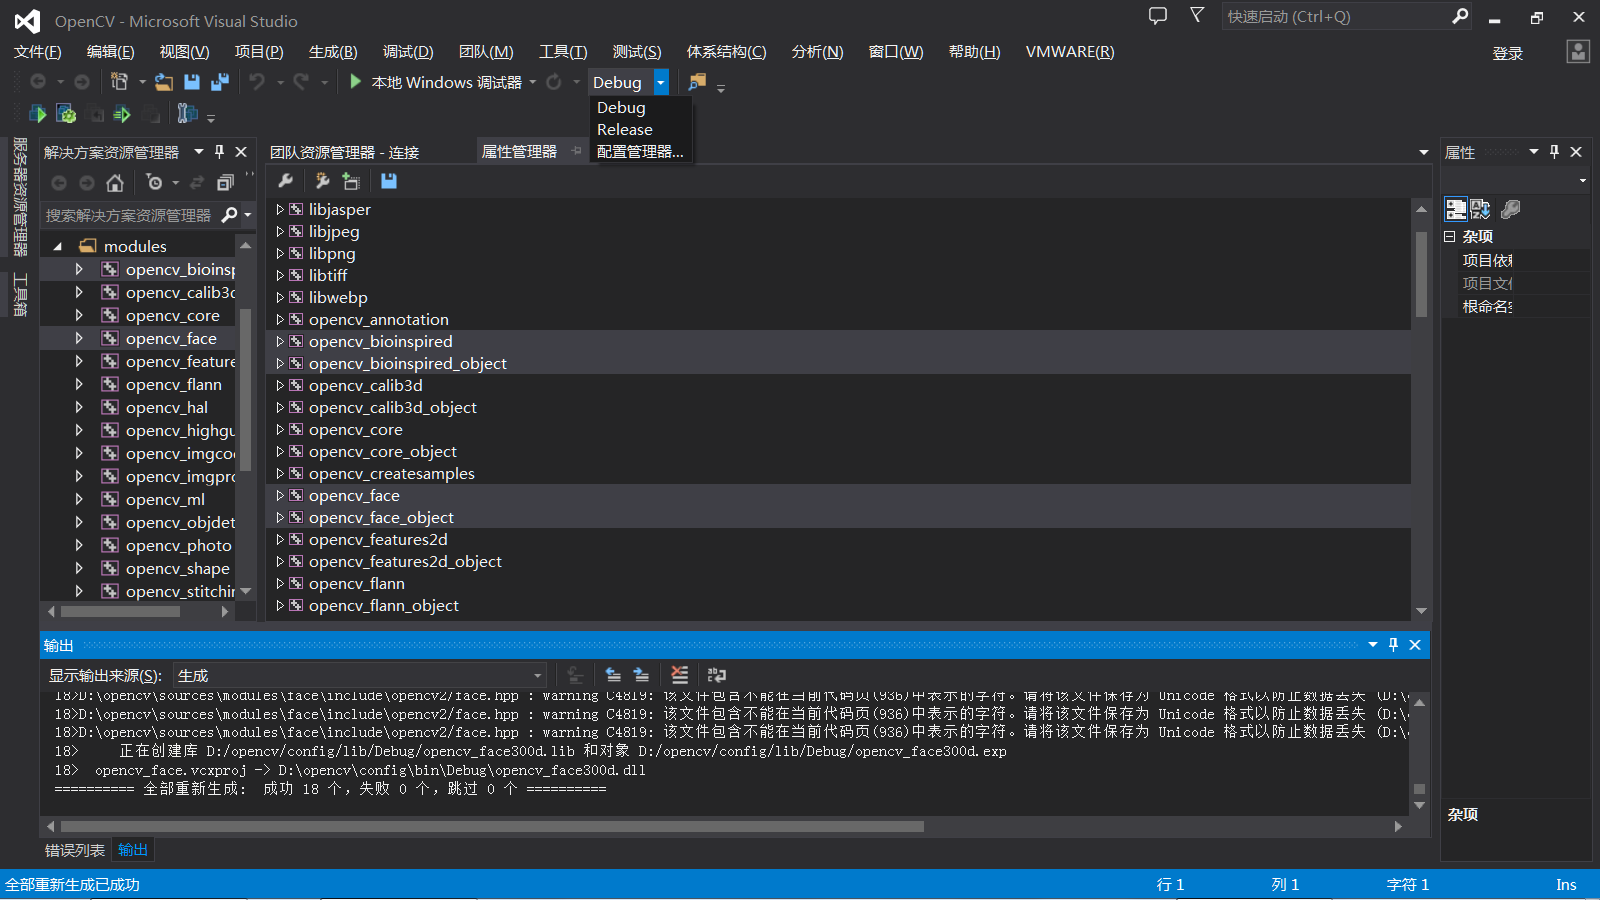Select opencv_ml in Solution Explorer

pos(165,499)
